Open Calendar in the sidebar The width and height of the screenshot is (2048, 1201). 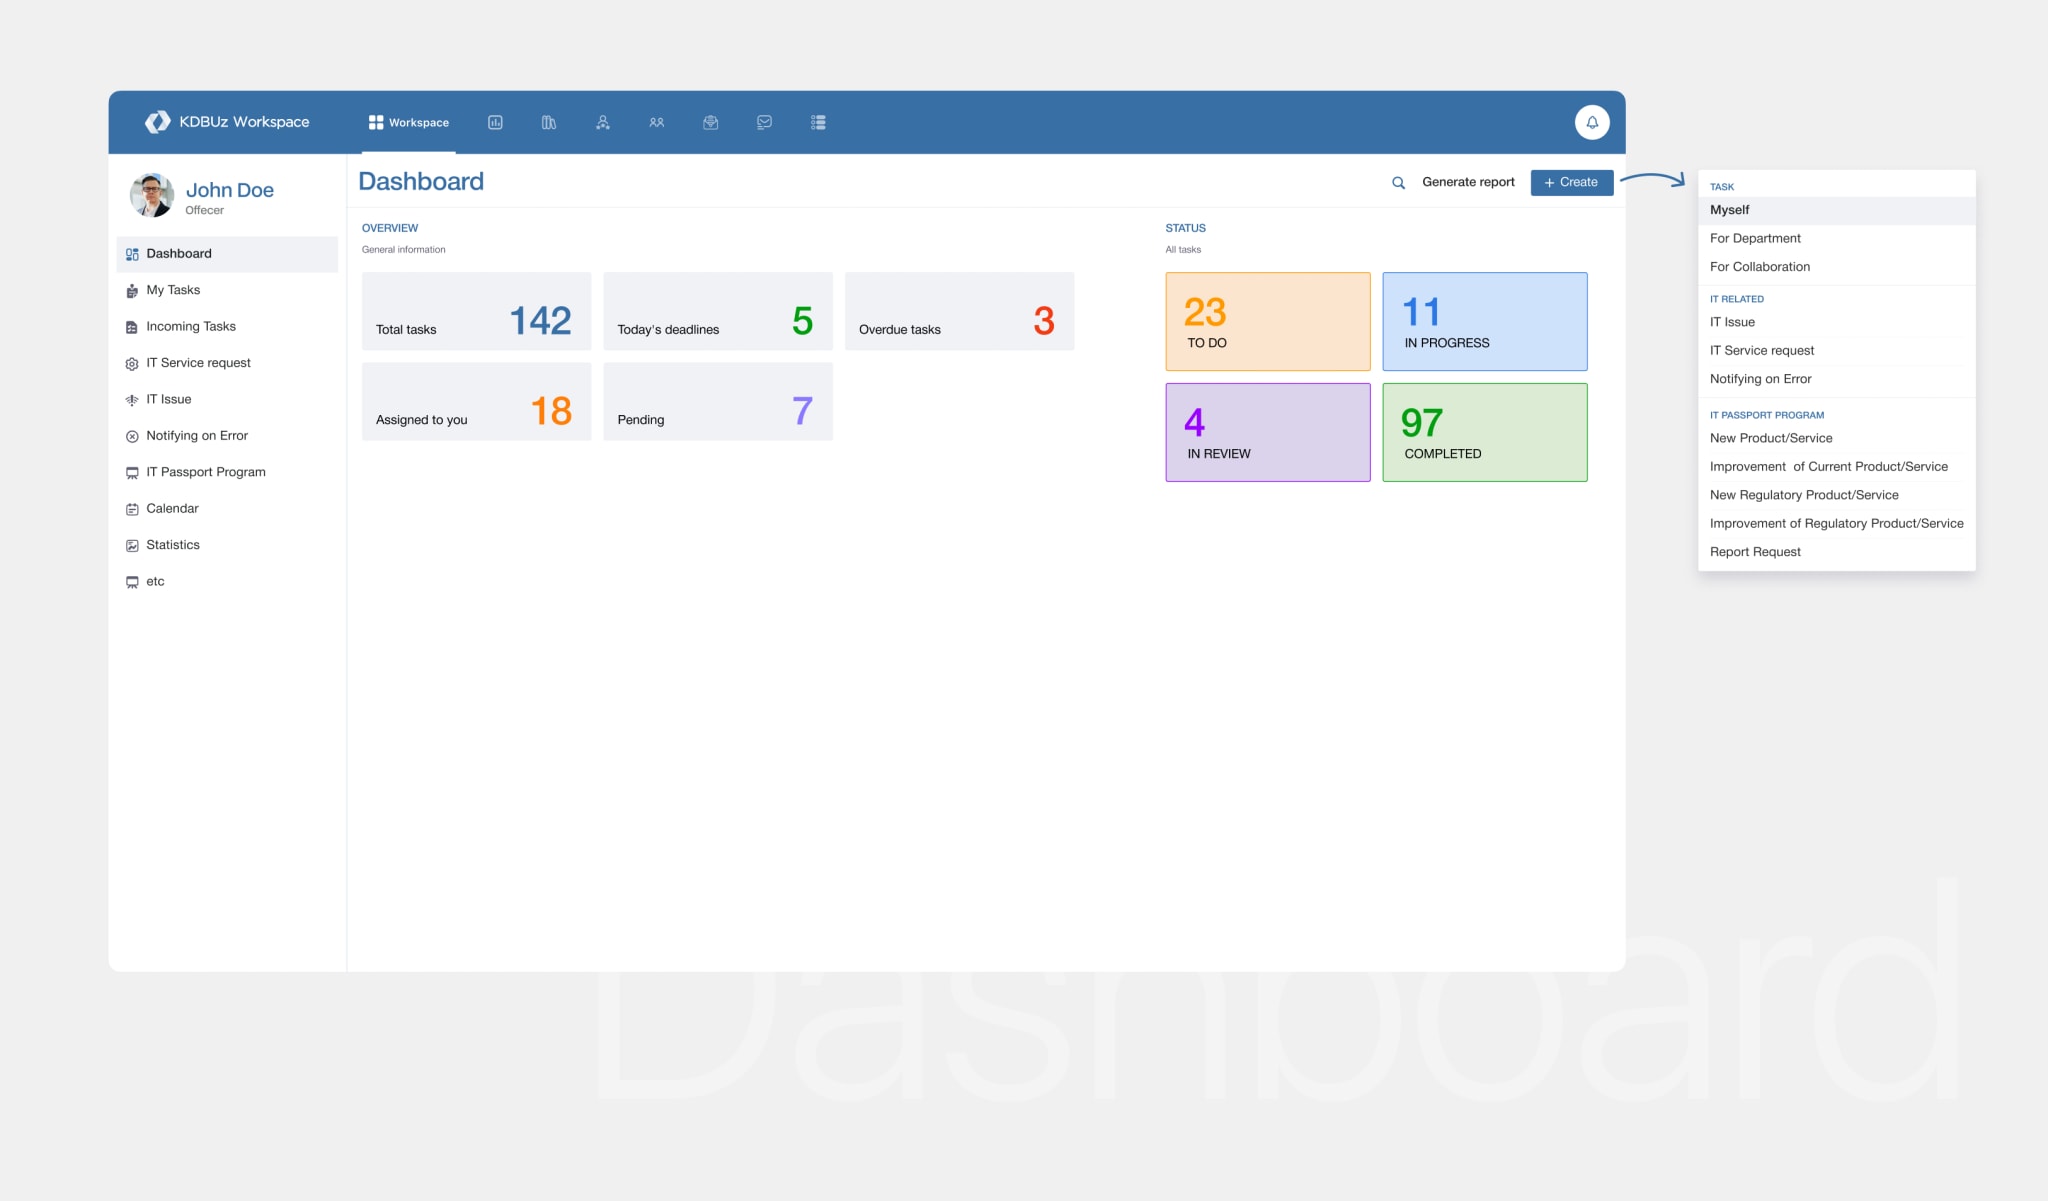tap(227, 508)
